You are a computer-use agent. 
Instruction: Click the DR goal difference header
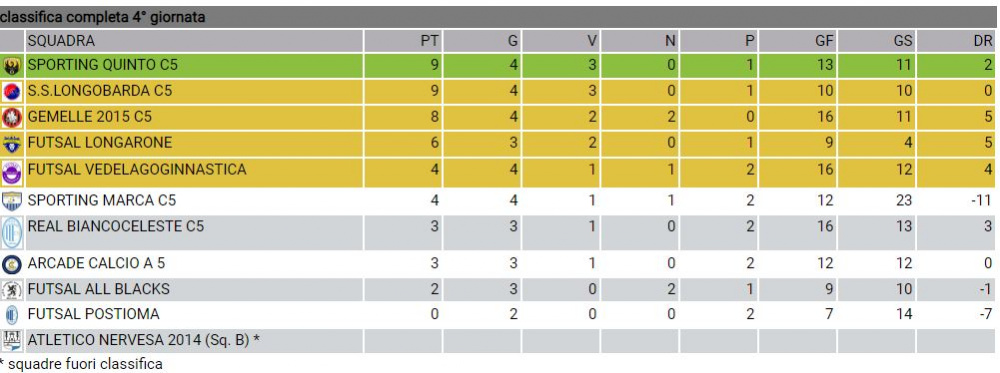[x=983, y=41]
